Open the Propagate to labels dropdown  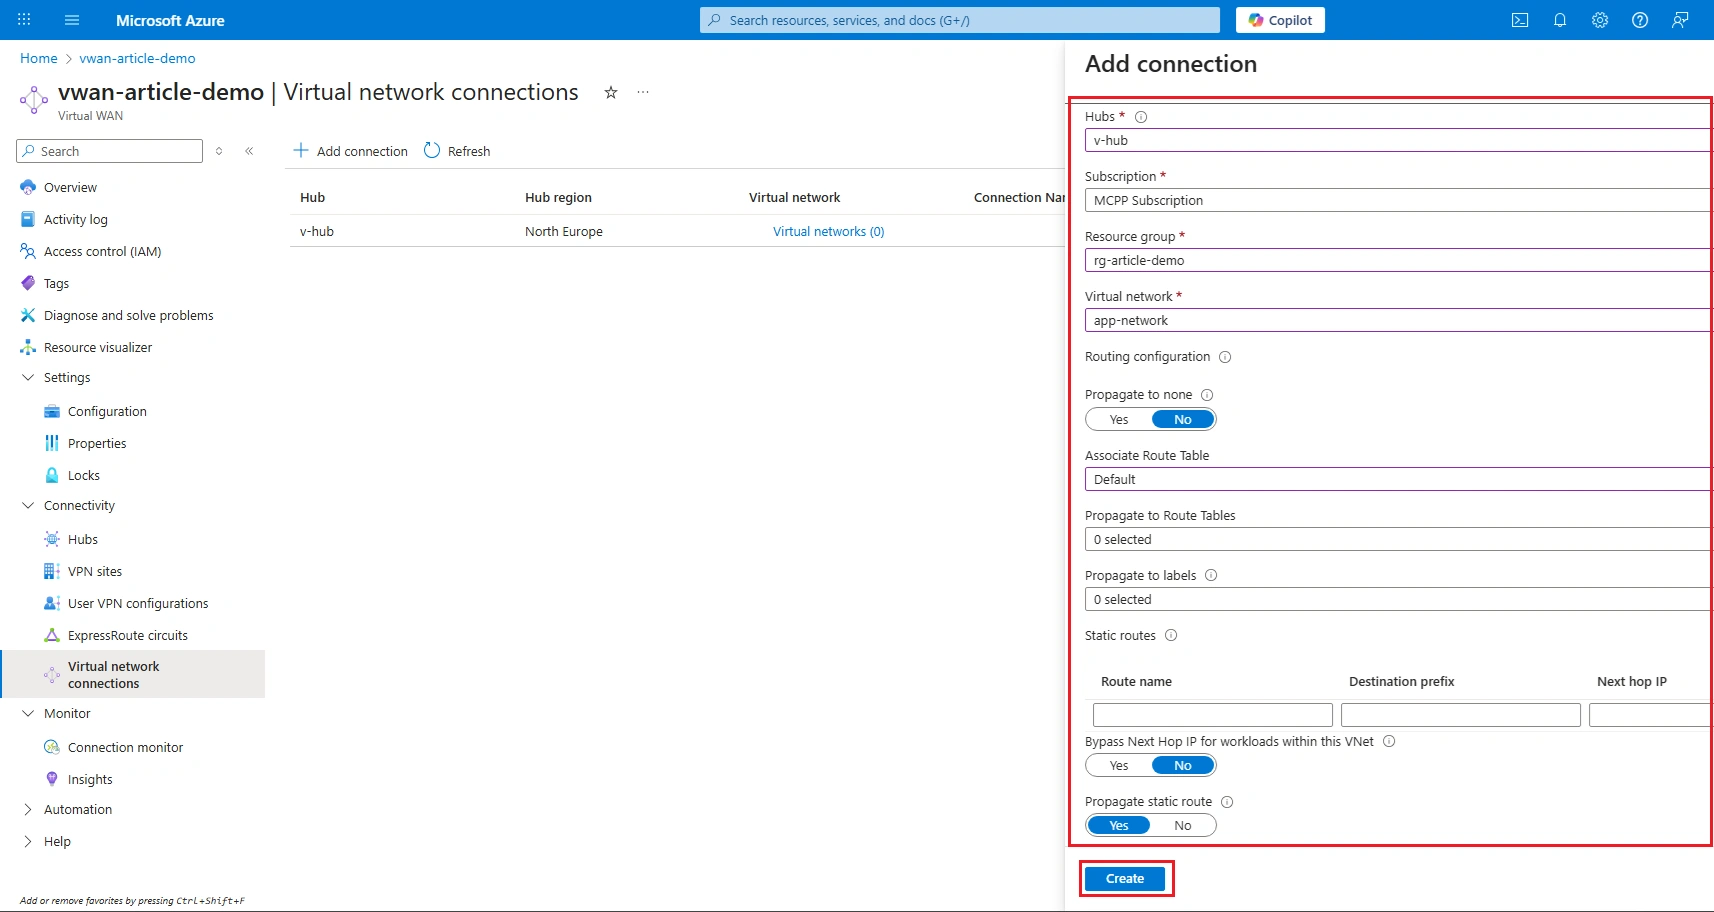(1398, 599)
